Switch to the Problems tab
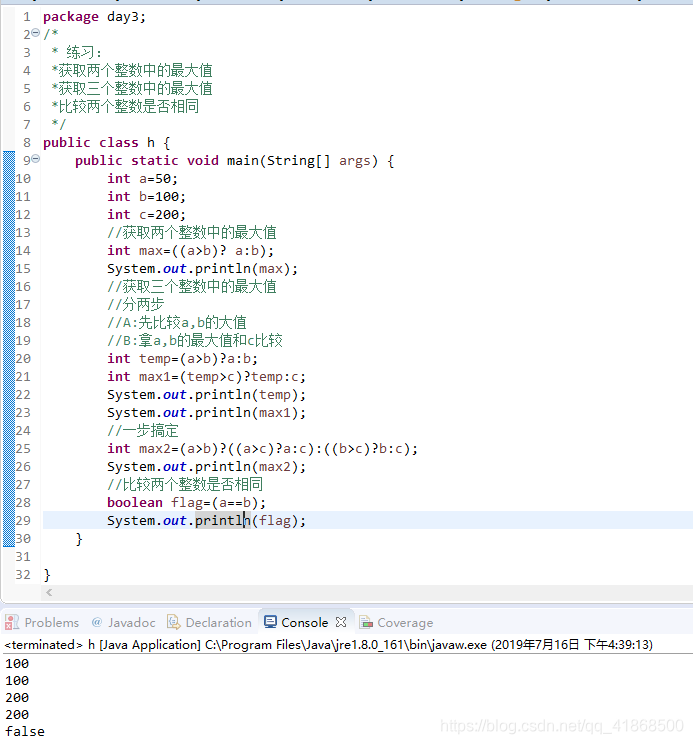 click(x=52, y=623)
